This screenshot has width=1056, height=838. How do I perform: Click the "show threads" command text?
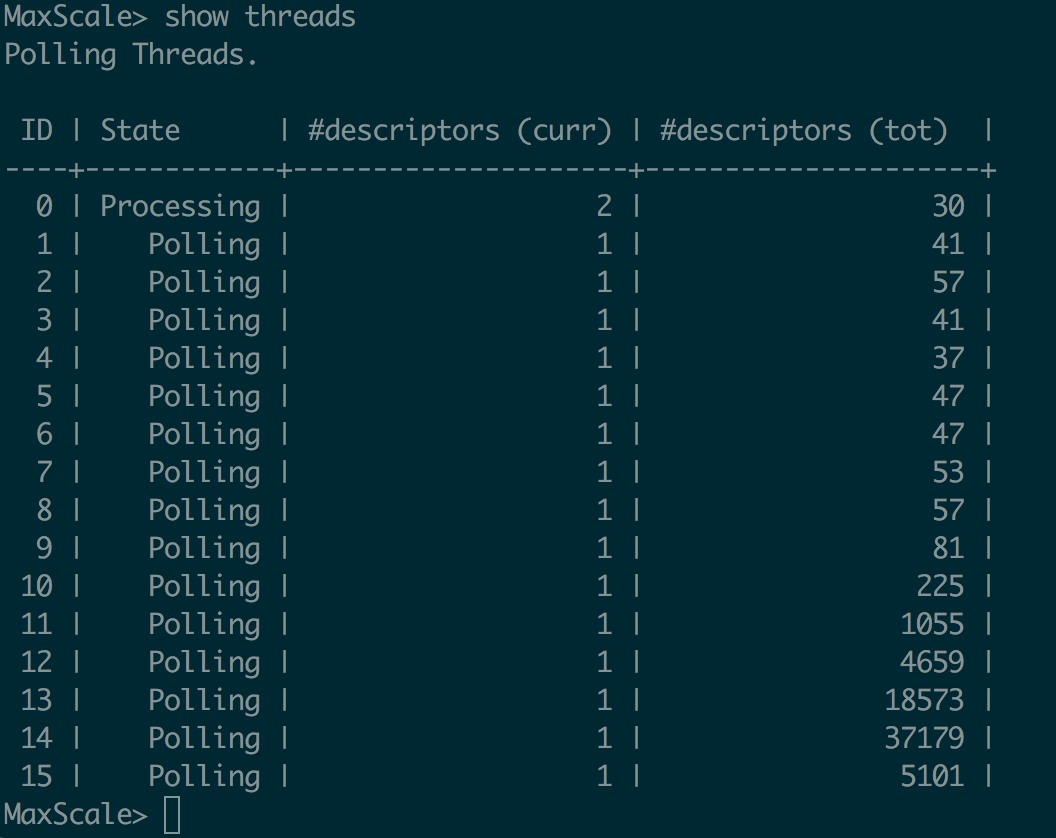click(260, 16)
